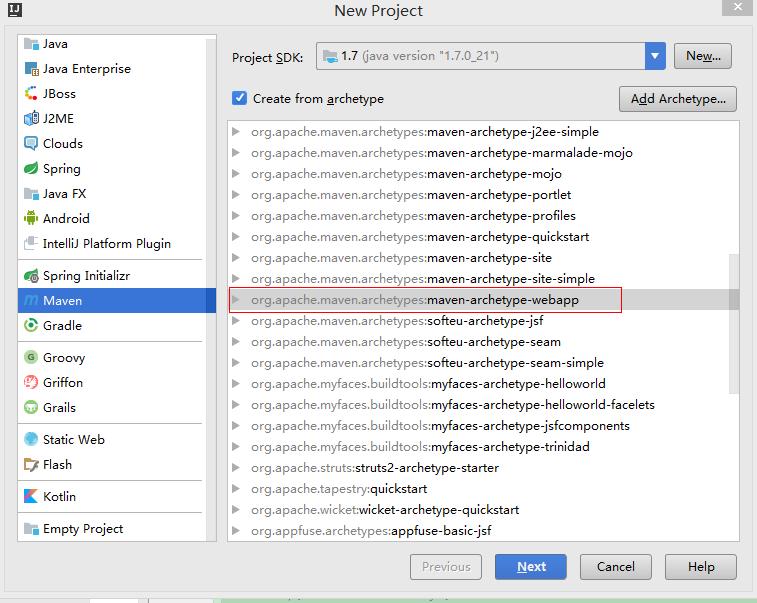Click the Java folder icon in sidebar
757x603 pixels.
pos(31,44)
